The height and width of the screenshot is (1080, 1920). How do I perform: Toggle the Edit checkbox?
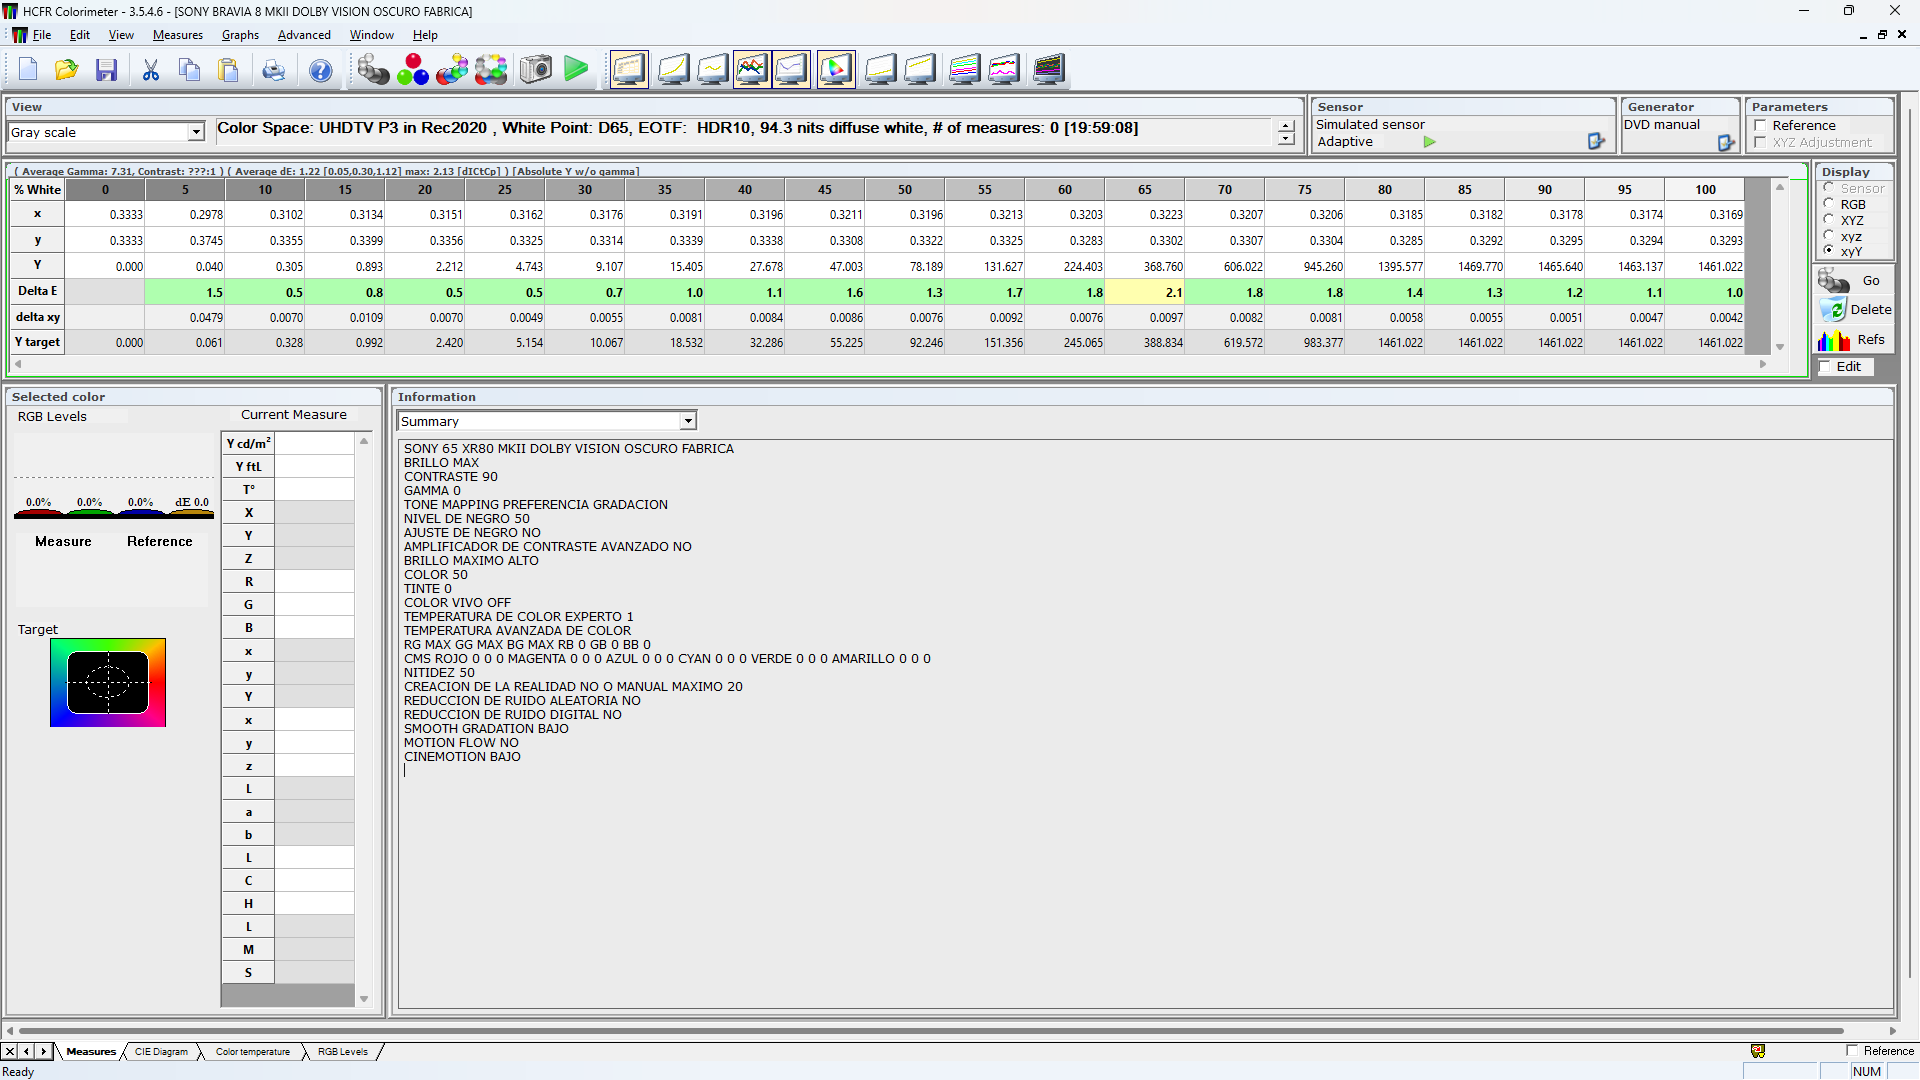pos(1825,367)
